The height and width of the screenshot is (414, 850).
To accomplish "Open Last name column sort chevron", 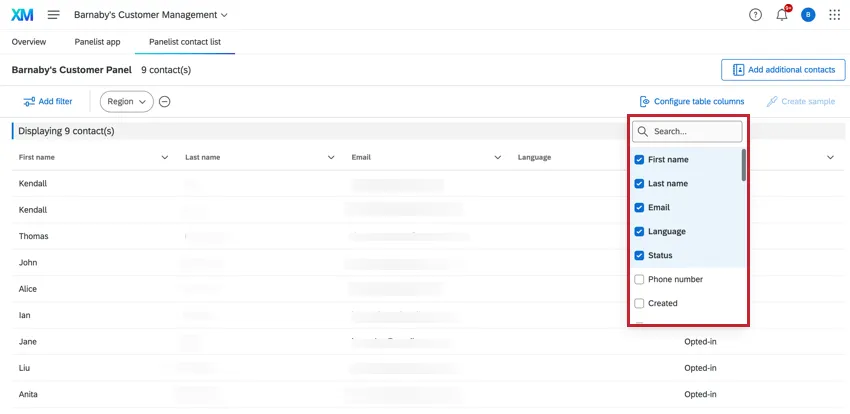I will pyautogui.click(x=331, y=157).
